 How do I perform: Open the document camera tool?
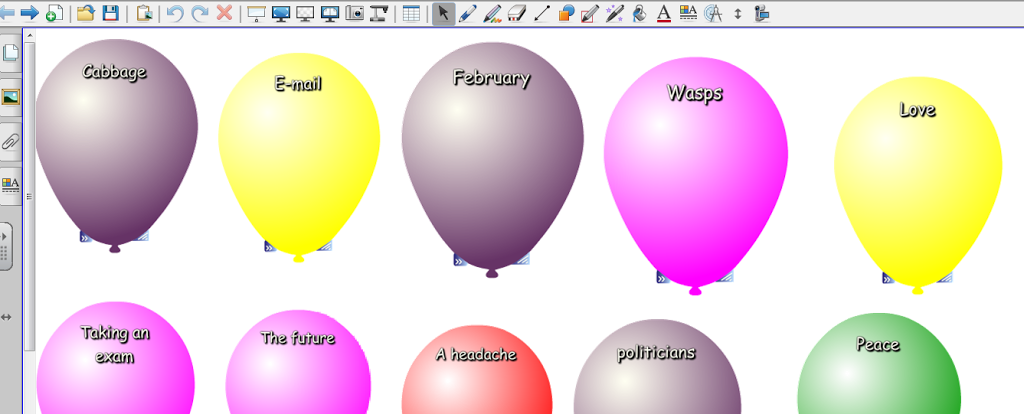tap(379, 12)
